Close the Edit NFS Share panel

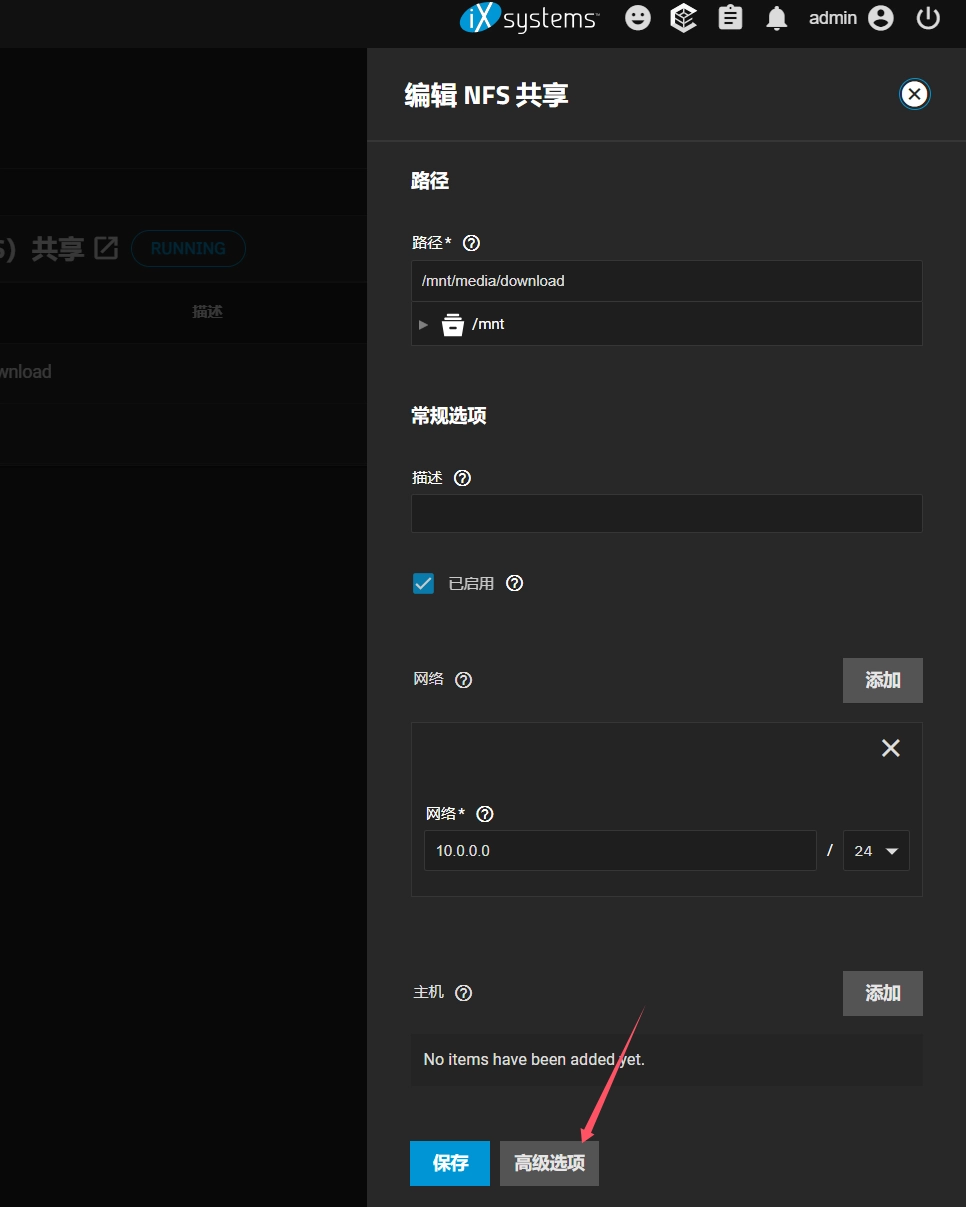click(914, 94)
